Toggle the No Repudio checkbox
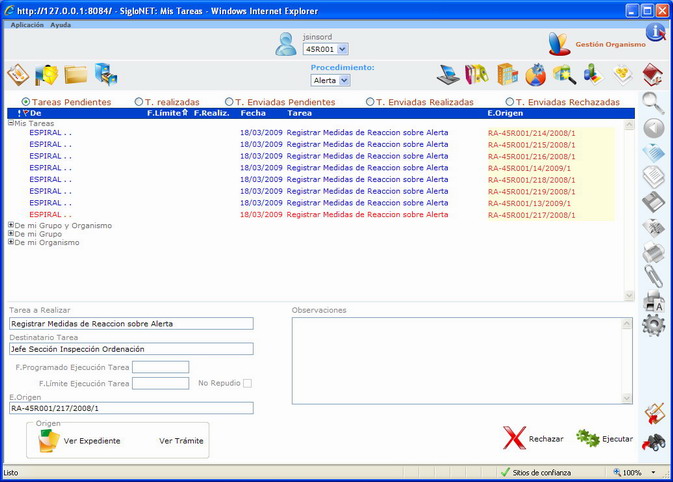 click(247, 383)
